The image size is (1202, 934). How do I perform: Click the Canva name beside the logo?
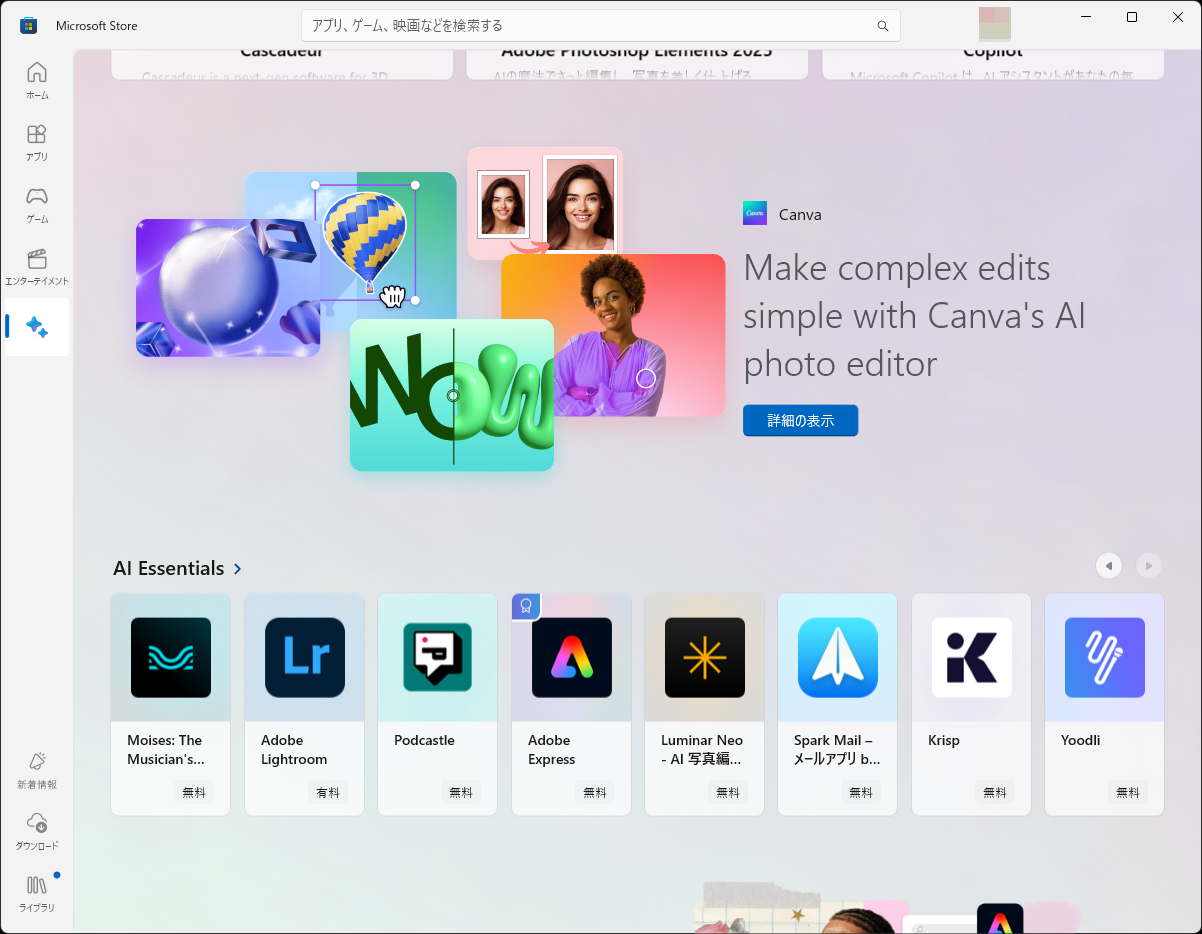pyautogui.click(x=800, y=214)
